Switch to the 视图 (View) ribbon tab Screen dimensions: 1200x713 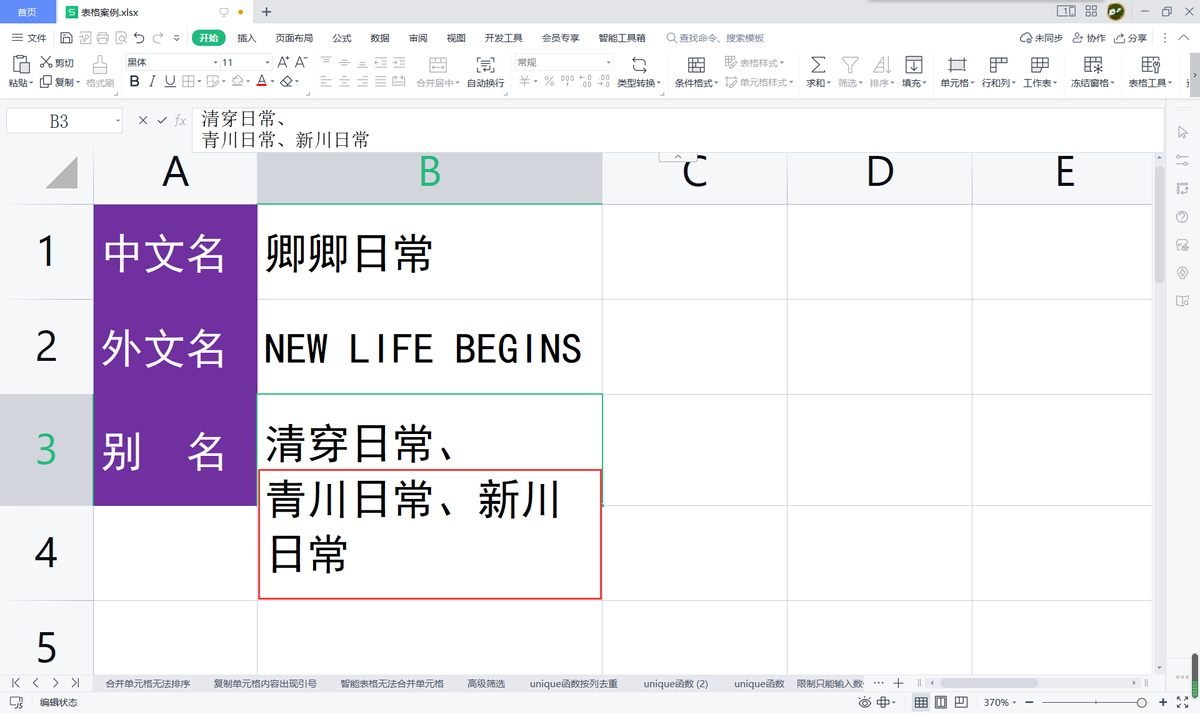[456, 38]
